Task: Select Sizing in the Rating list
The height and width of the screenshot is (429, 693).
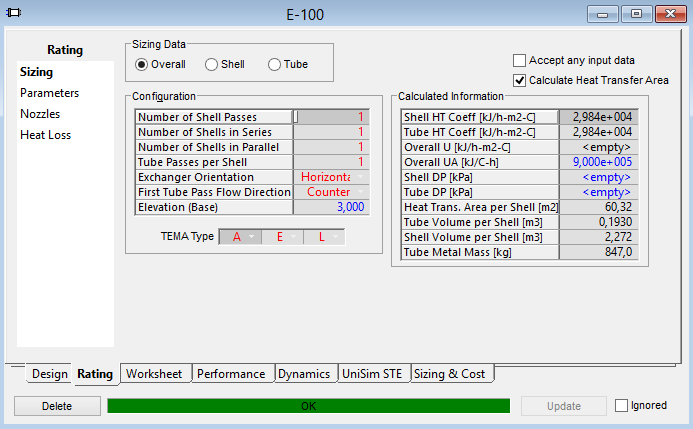Action: (36, 72)
